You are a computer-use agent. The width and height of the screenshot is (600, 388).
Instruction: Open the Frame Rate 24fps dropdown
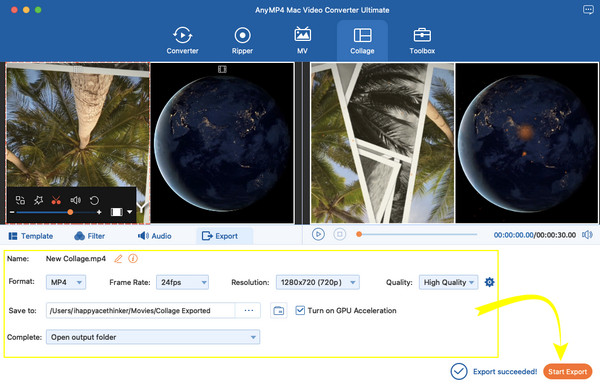(x=183, y=282)
